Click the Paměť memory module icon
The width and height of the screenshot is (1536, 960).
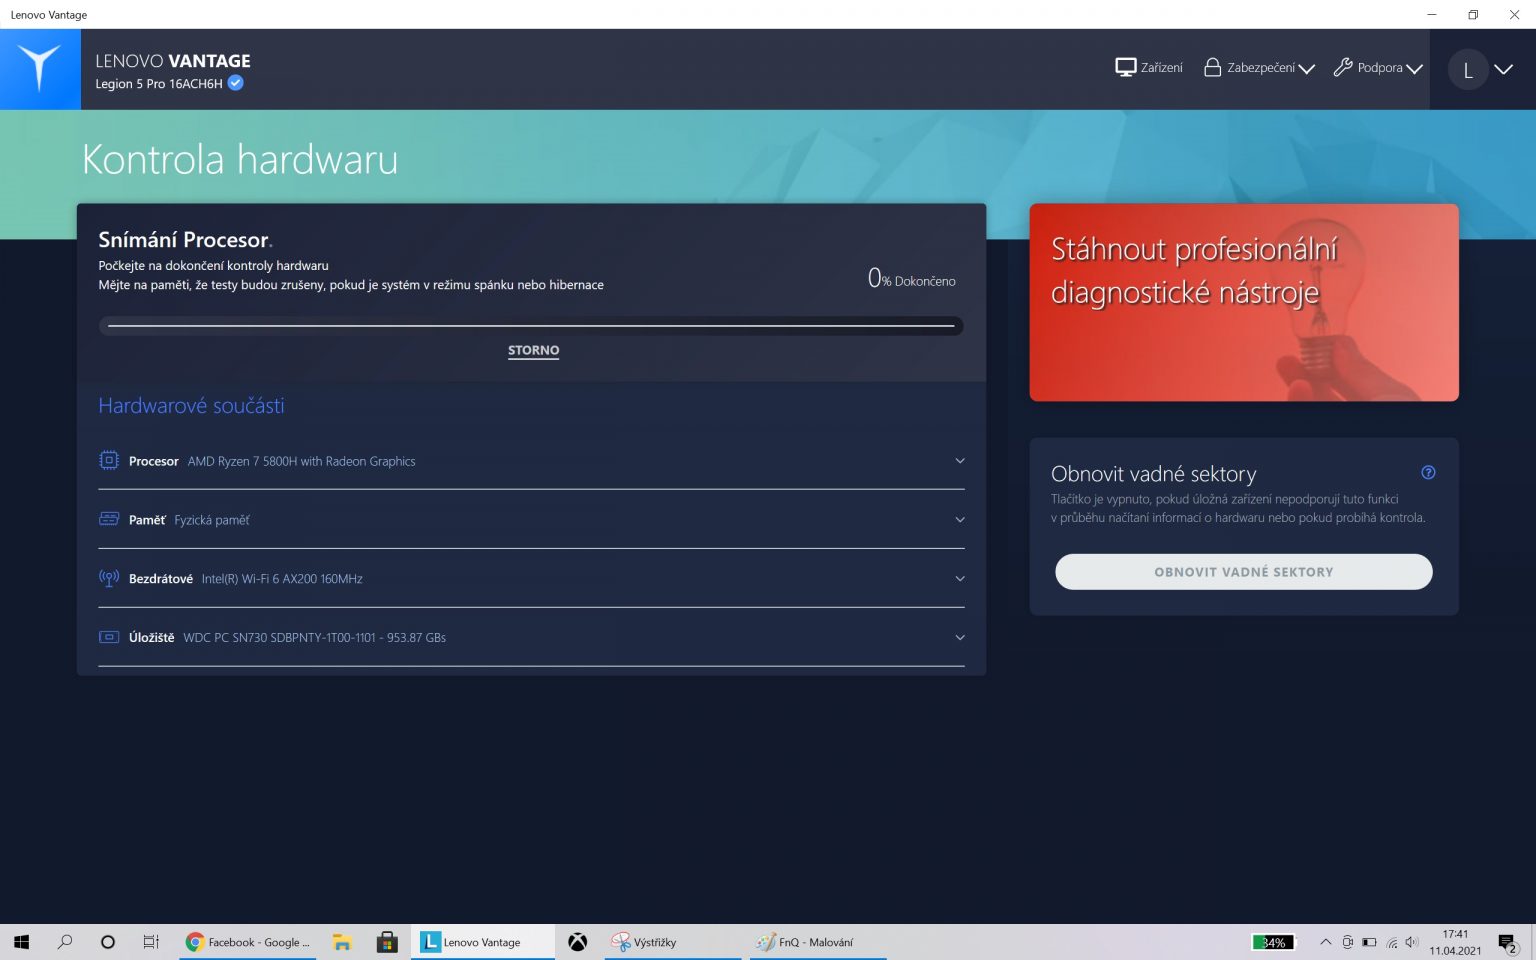tap(109, 520)
